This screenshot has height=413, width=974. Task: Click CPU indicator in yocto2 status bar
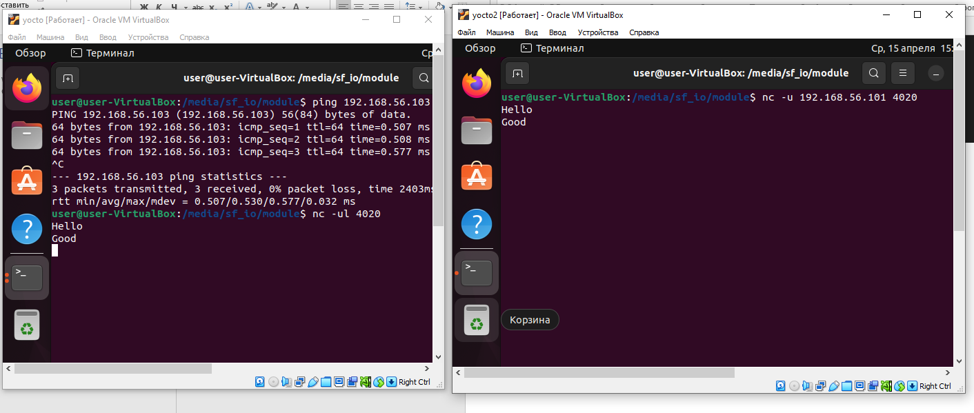(x=886, y=386)
